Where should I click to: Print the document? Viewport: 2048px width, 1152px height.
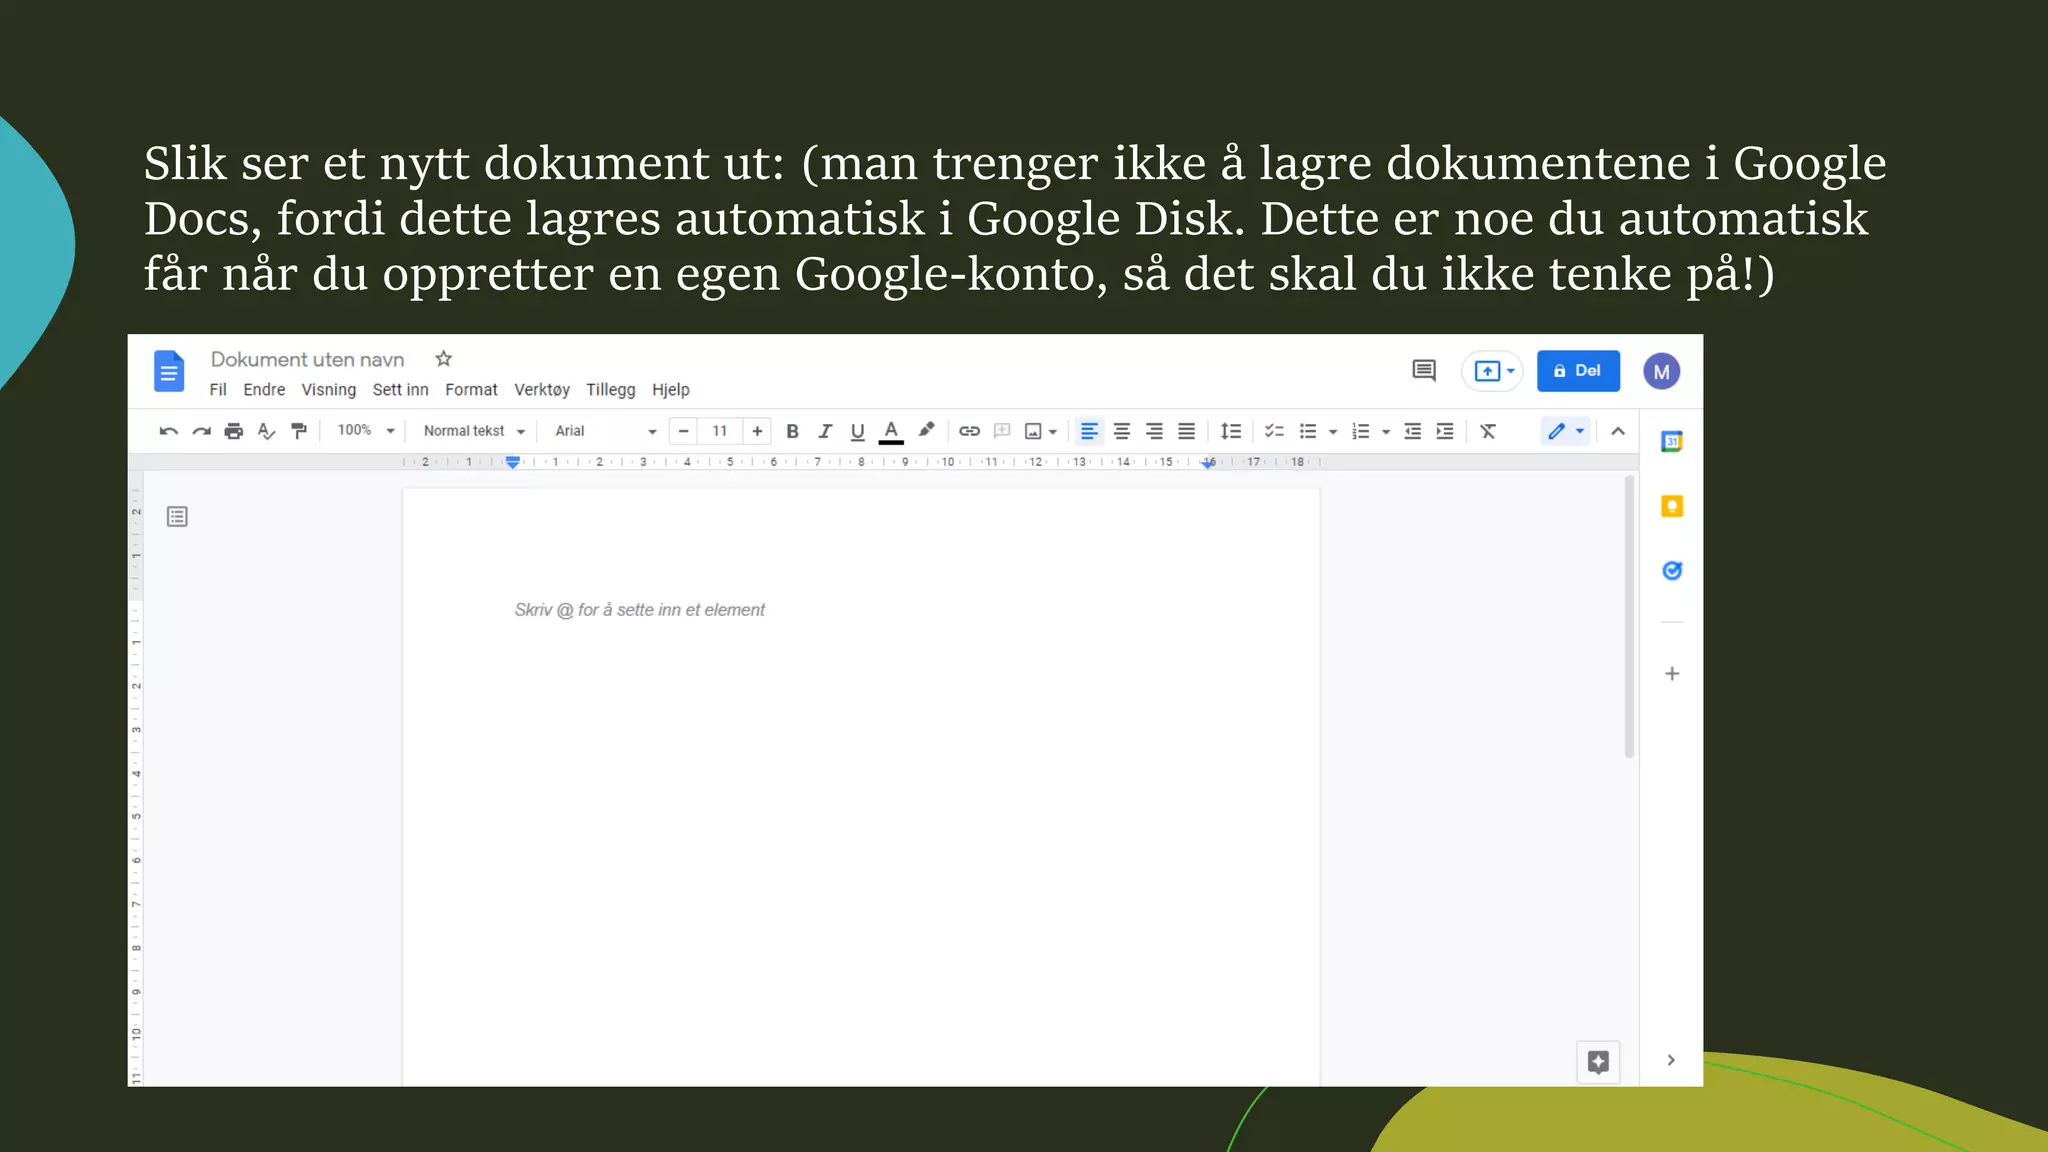click(x=234, y=431)
